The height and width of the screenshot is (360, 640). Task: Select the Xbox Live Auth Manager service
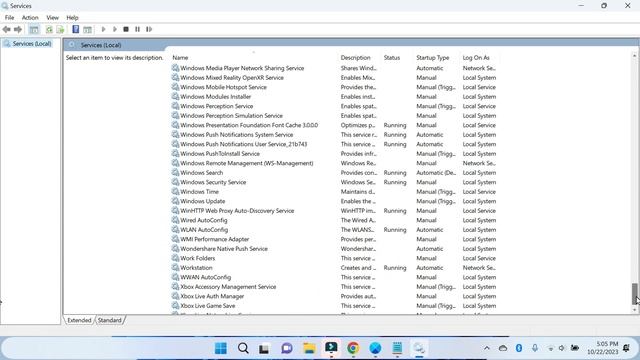pyautogui.click(x=212, y=296)
